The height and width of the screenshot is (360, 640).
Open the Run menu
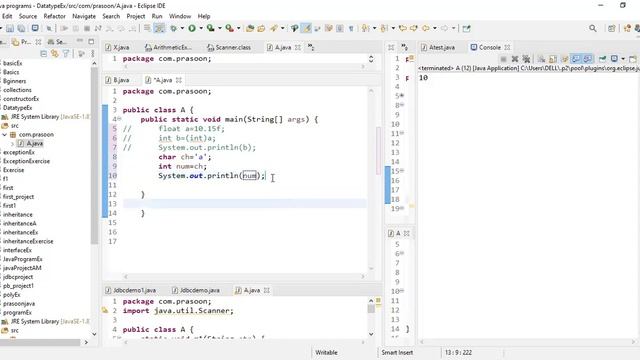(157, 16)
